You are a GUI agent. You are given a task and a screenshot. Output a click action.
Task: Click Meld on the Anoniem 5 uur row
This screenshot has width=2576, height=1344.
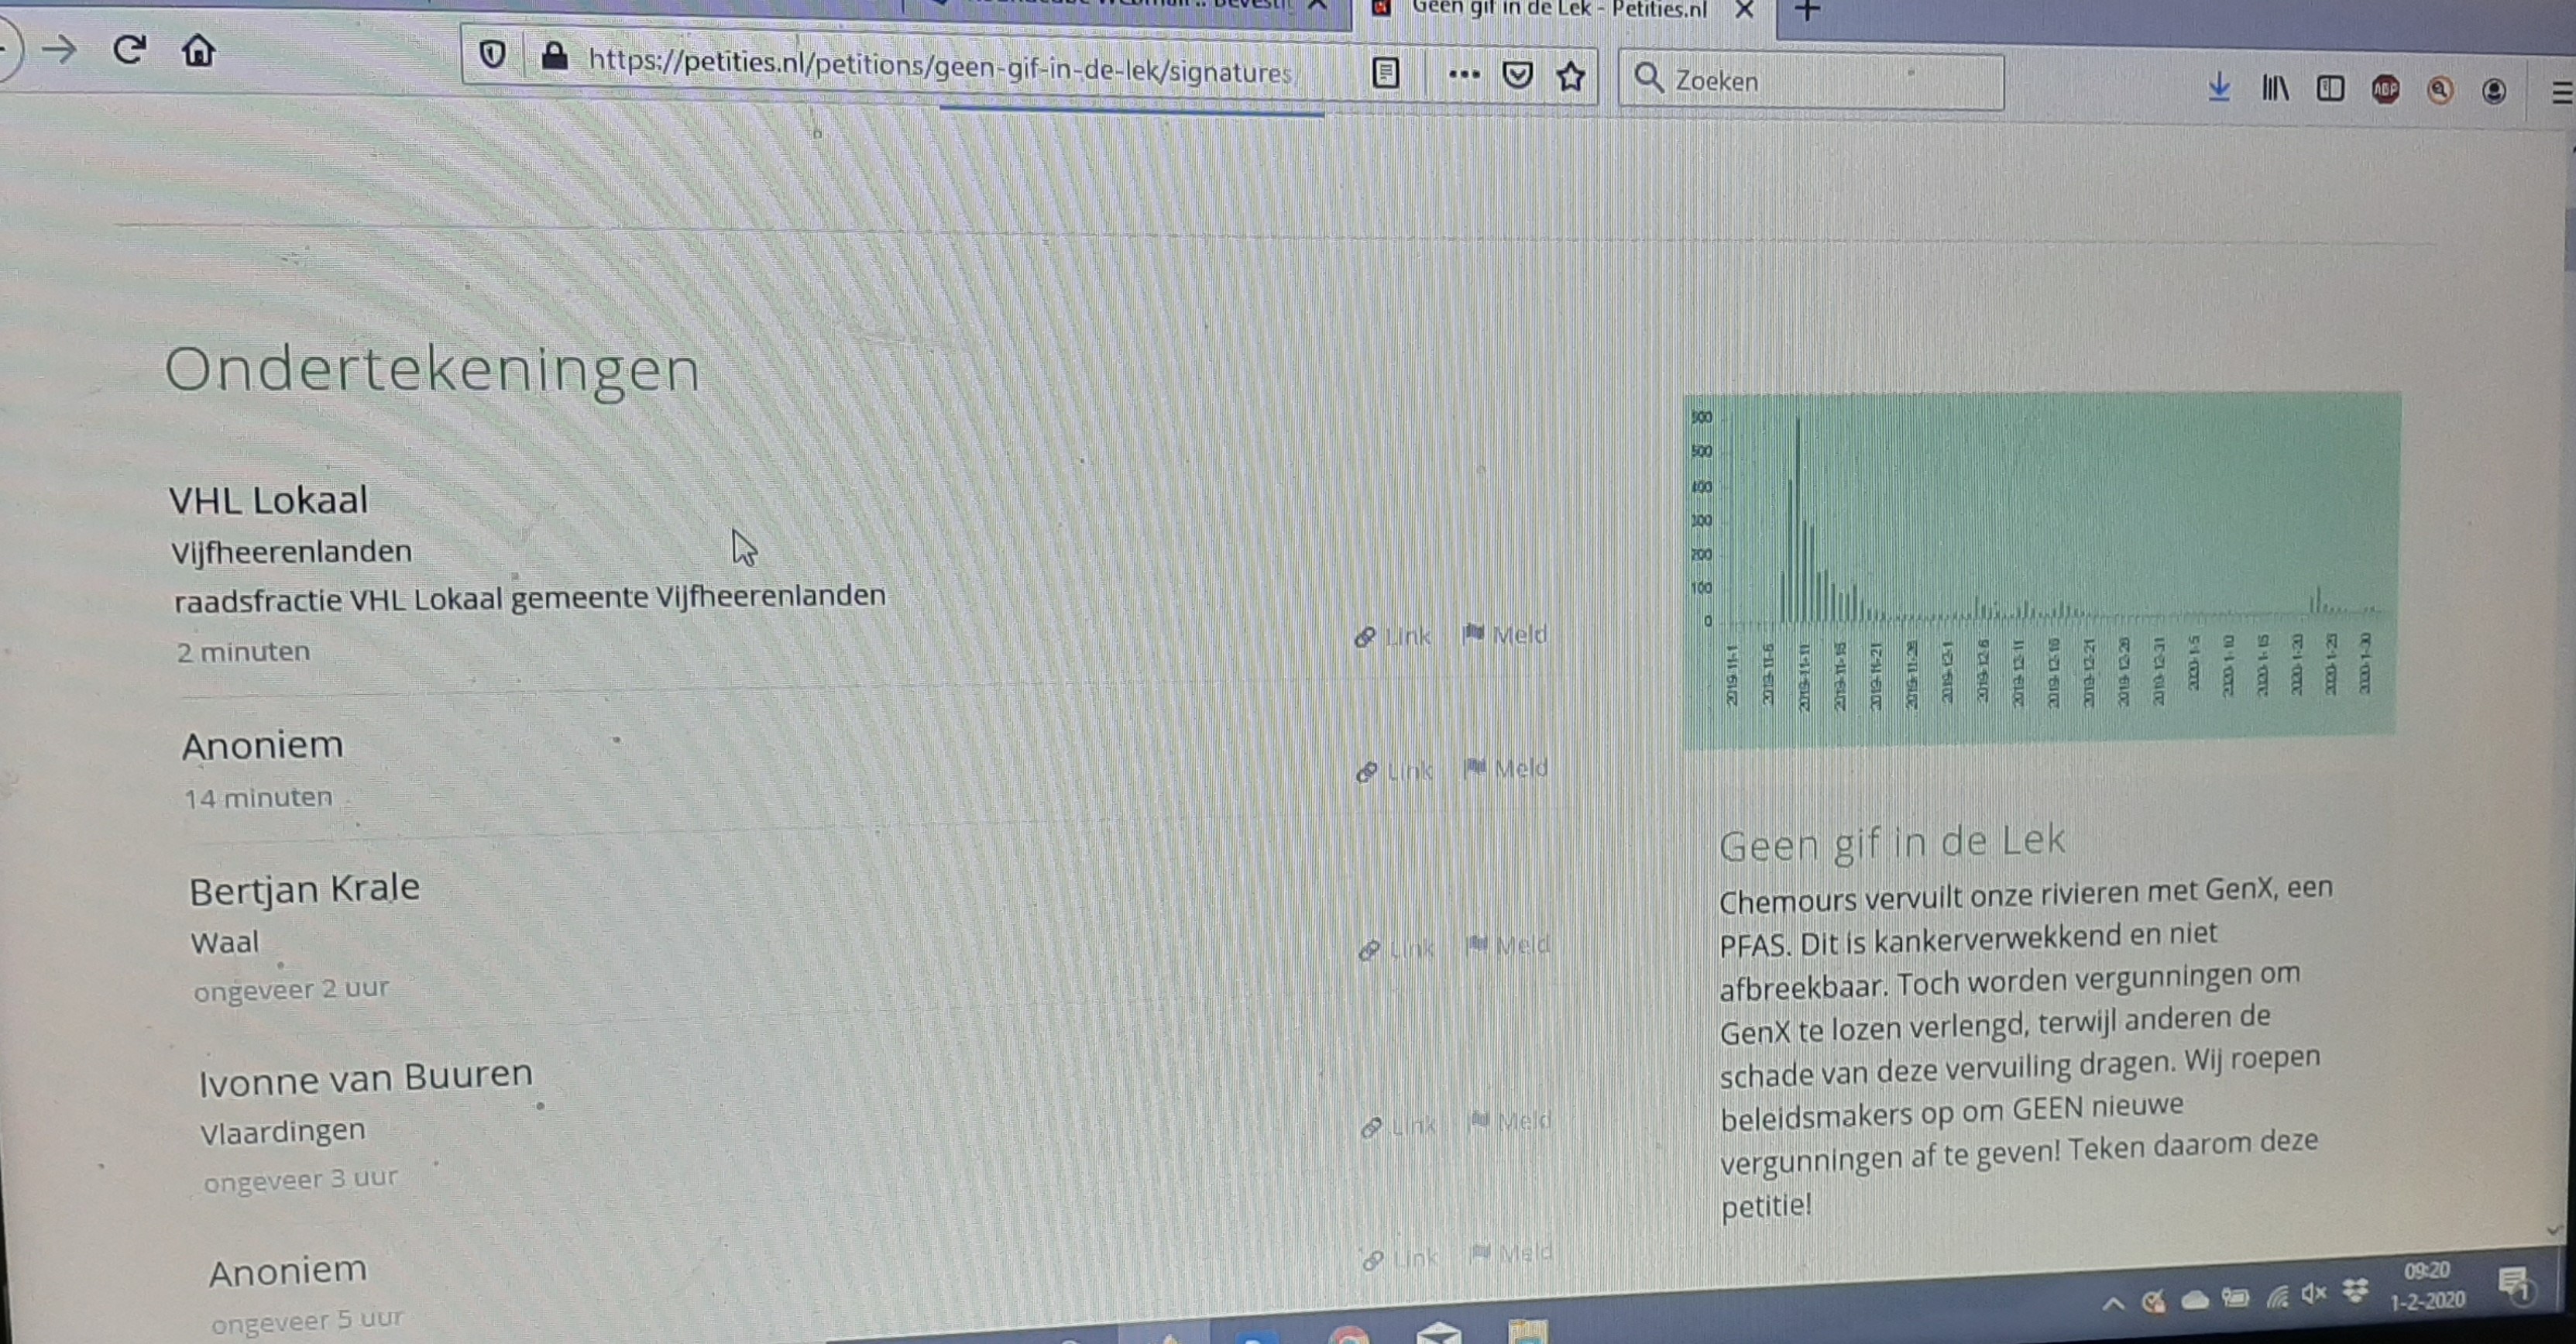[x=1512, y=1252]
